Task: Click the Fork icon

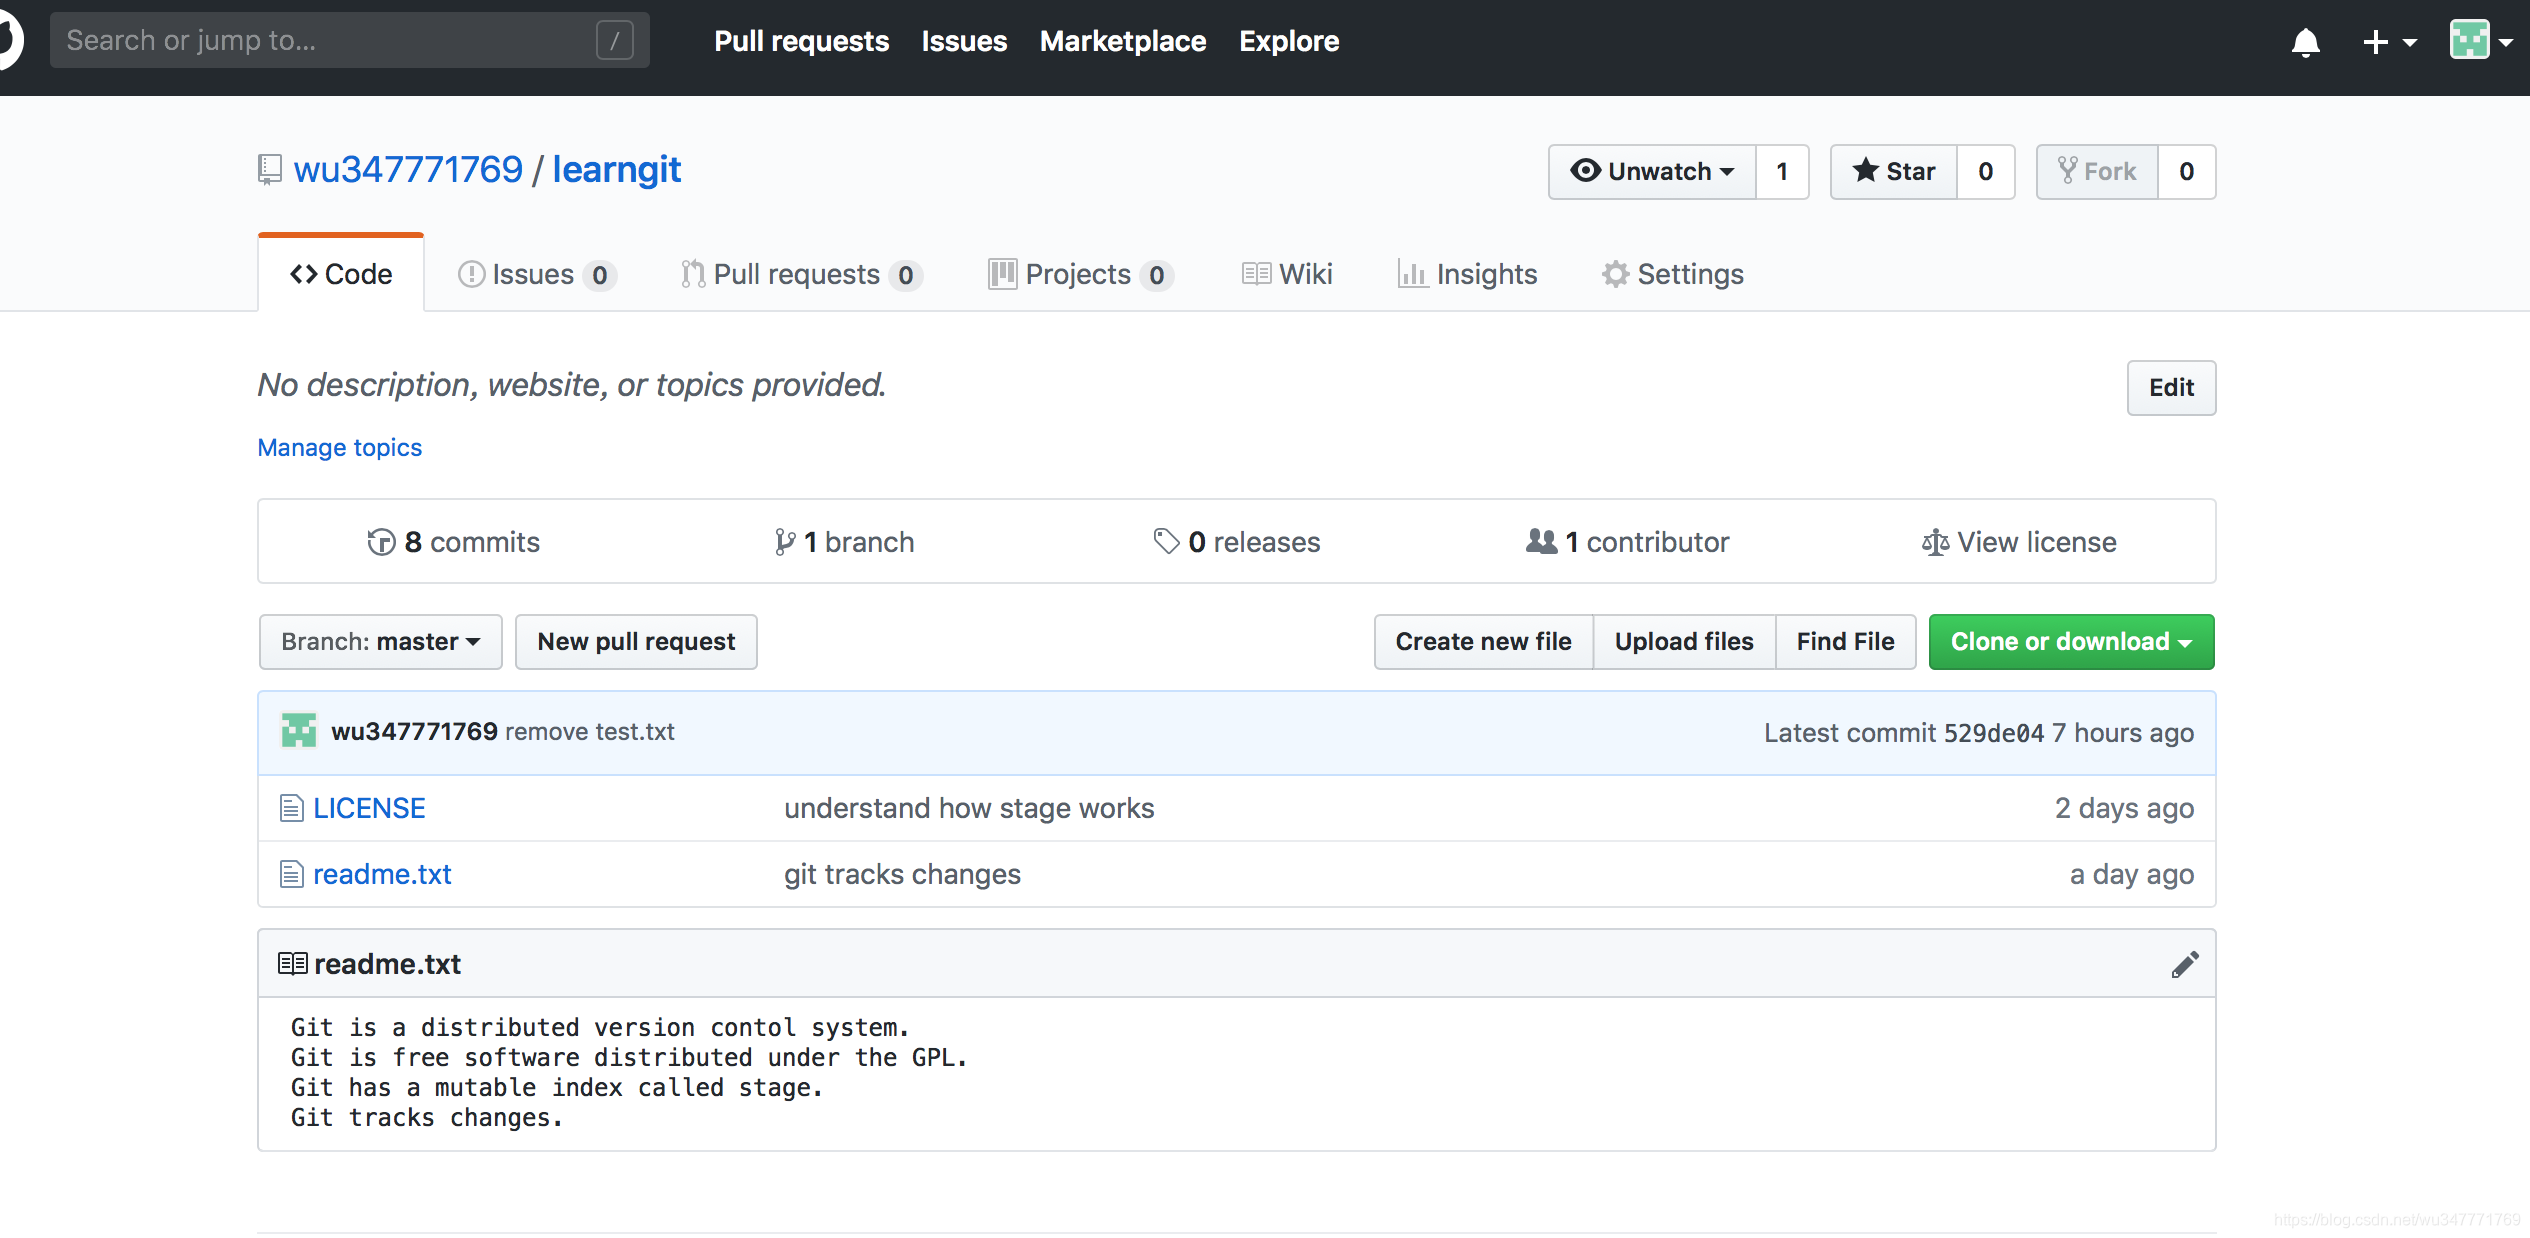Action: (x=2067, y=171)
